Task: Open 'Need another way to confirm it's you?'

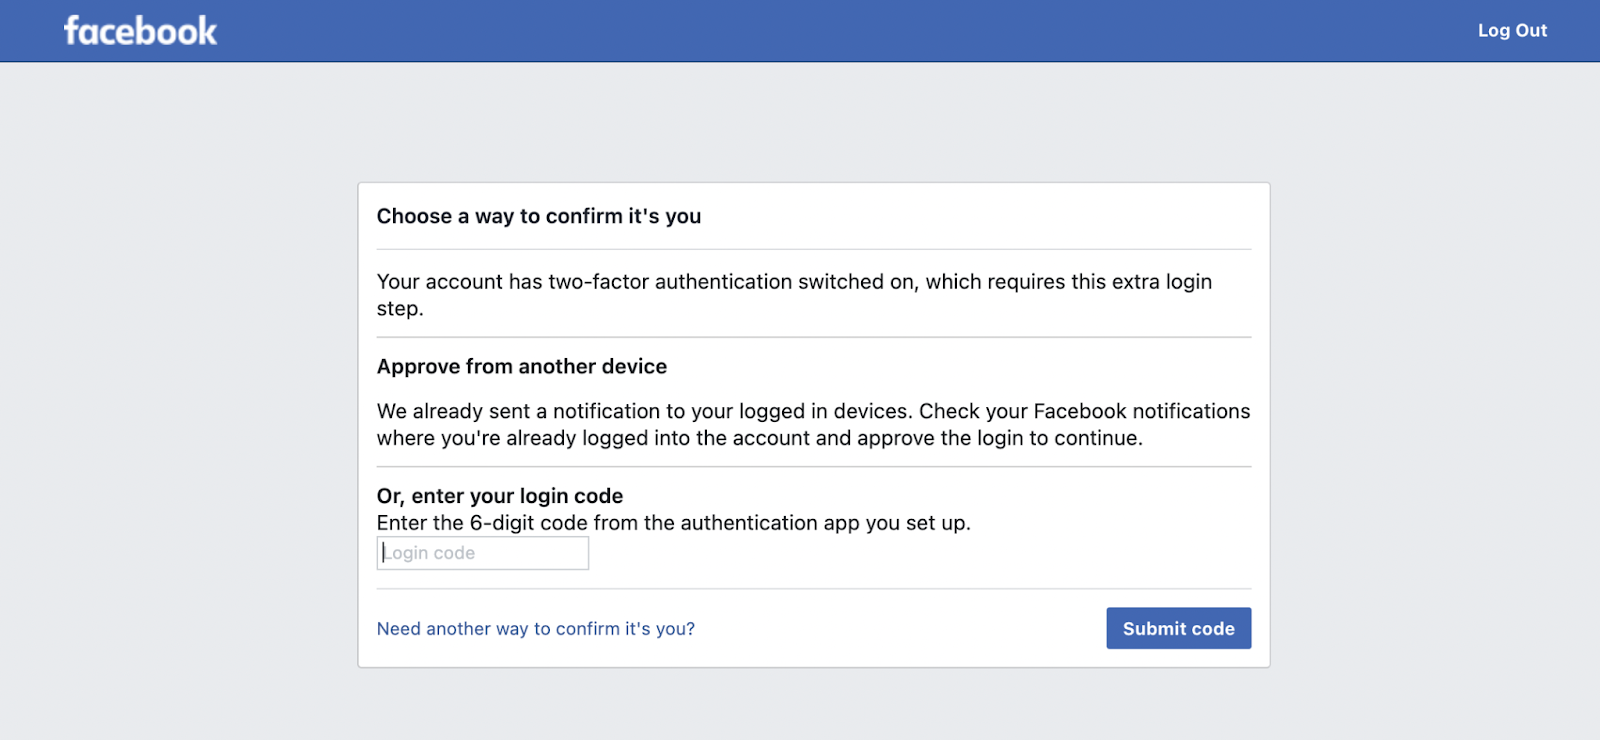Action: click(x=536, y=629)
